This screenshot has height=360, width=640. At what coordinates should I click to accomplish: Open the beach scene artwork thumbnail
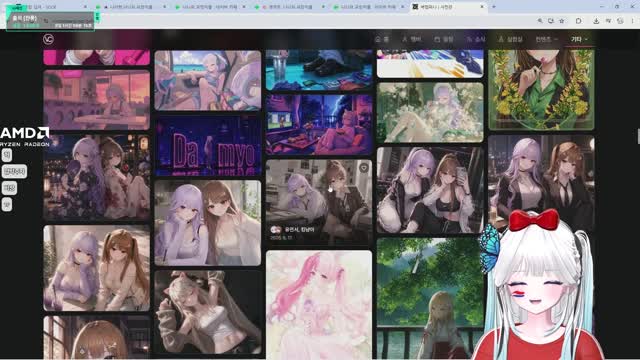208,80
